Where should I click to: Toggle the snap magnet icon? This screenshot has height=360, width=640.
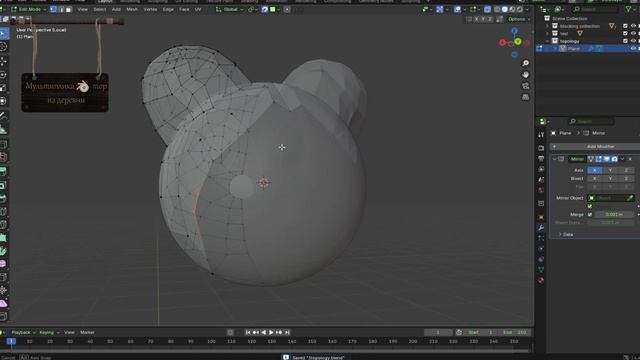coord(264,9)
